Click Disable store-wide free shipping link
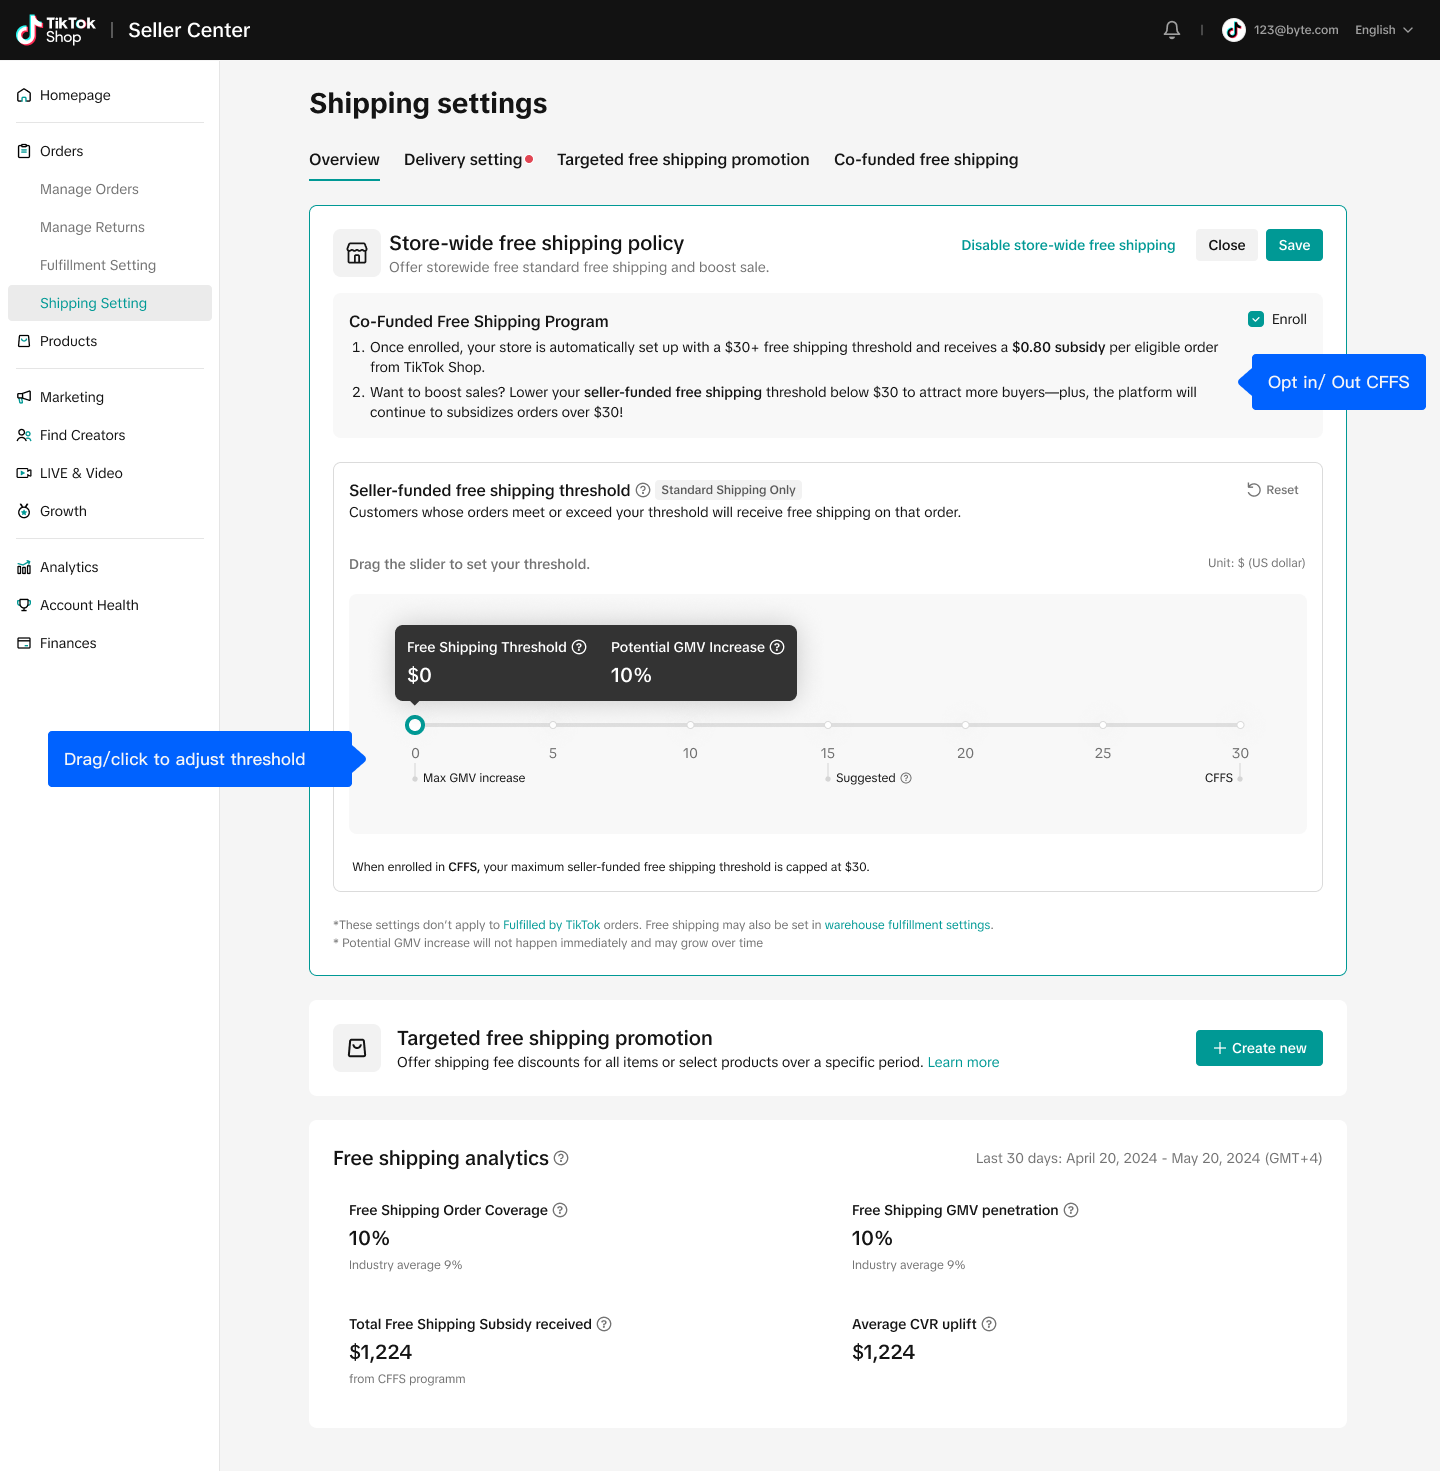Image resolution: width=1440 pixels, height=1471 pixels. coord(1068,245)
